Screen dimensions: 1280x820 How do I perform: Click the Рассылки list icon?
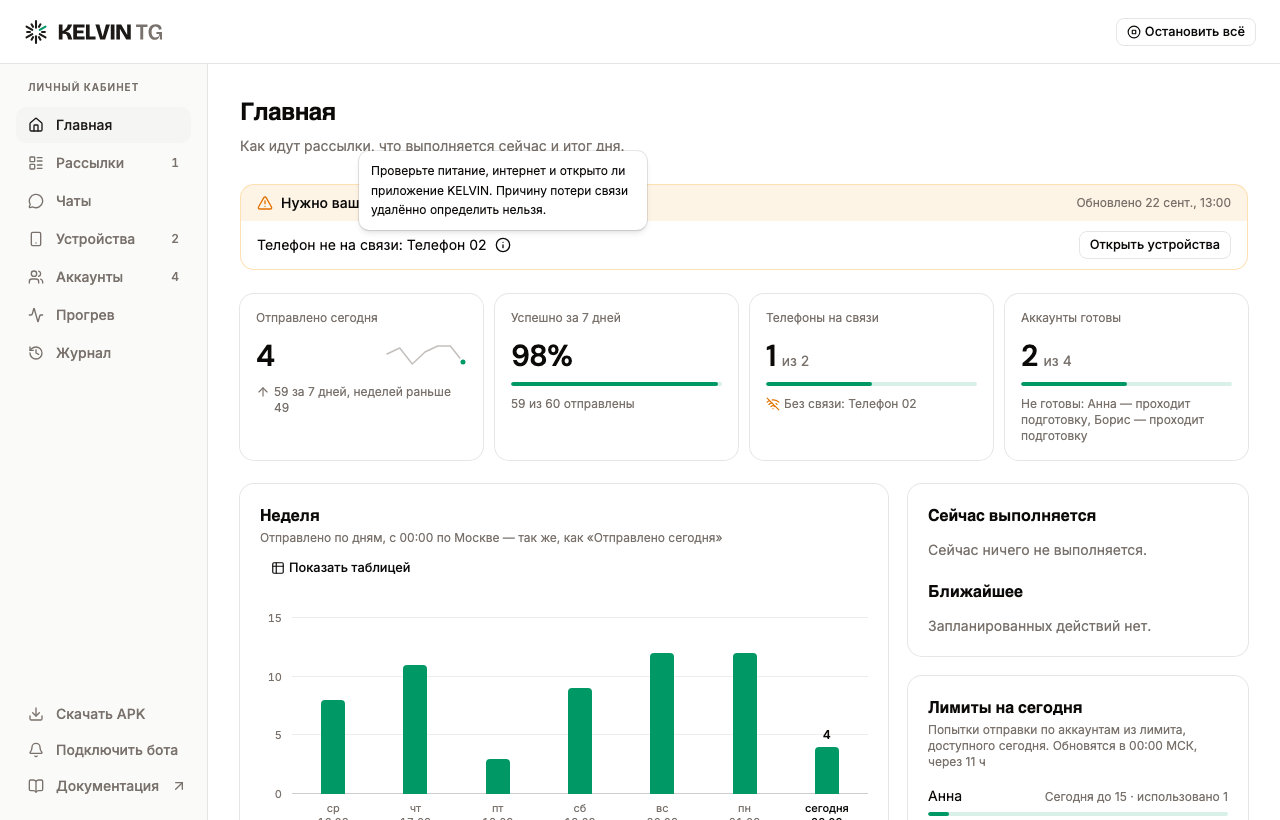[x=36, y=163]
